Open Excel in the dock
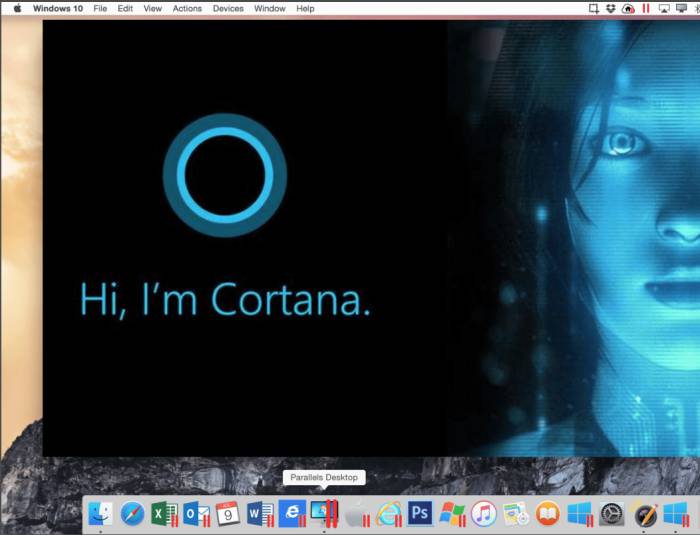700x535 pixels. coord(165,514)
